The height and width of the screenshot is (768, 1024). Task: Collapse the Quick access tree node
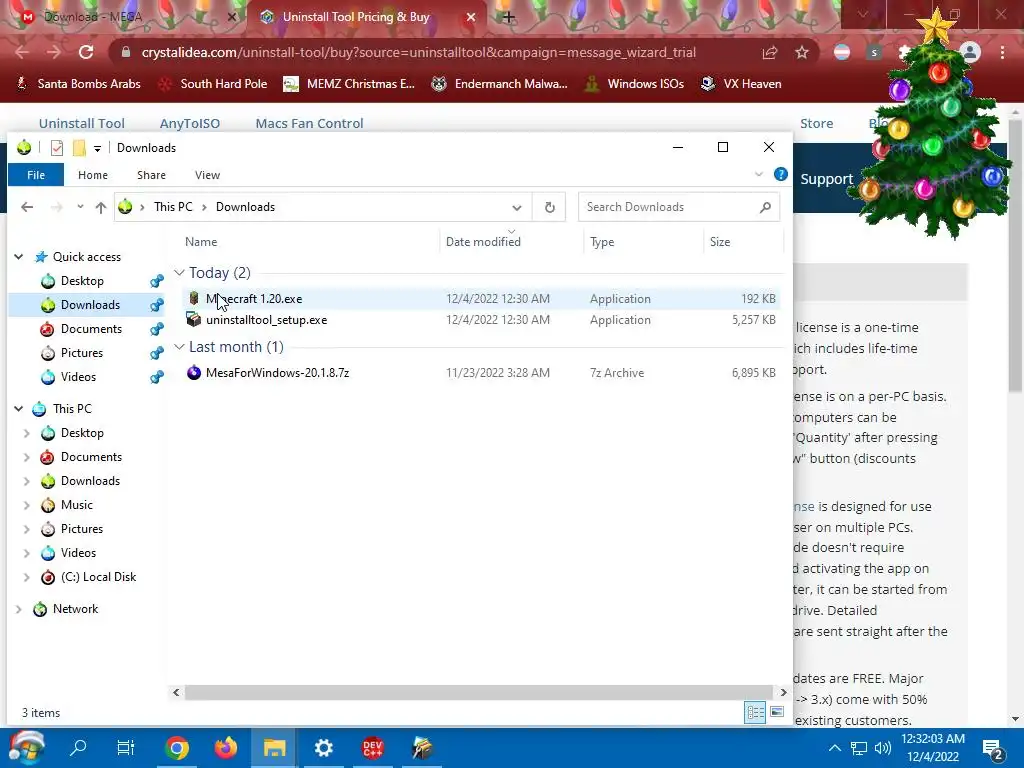18,257
